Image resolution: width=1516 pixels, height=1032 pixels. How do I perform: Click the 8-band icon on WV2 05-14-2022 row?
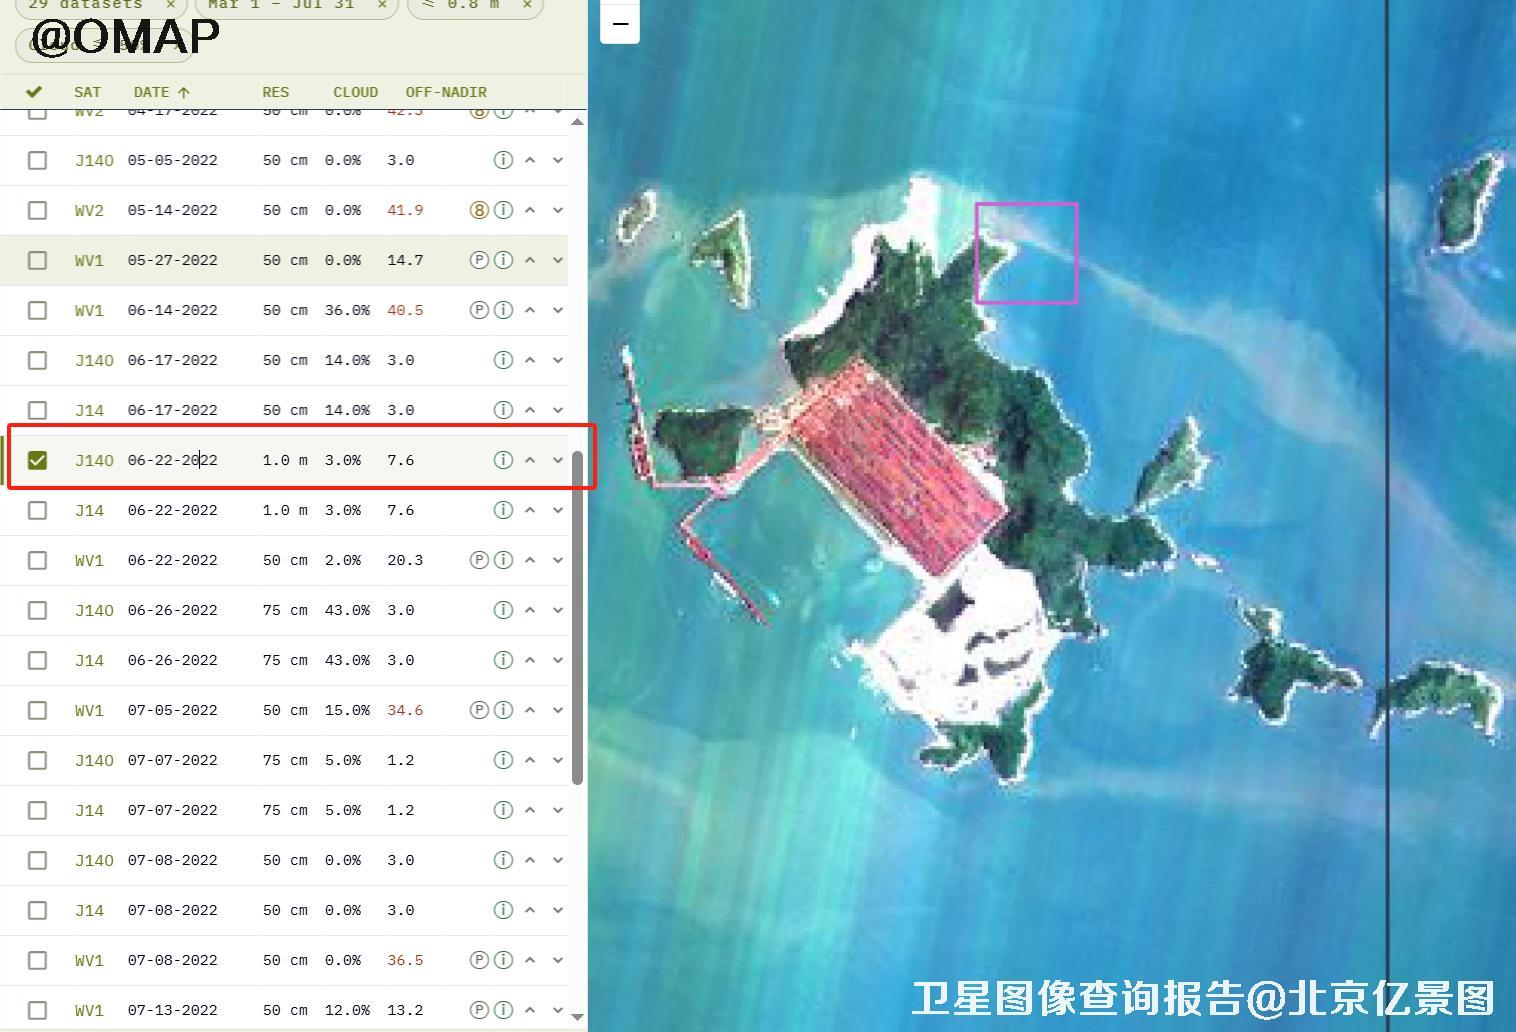point(479,210)
